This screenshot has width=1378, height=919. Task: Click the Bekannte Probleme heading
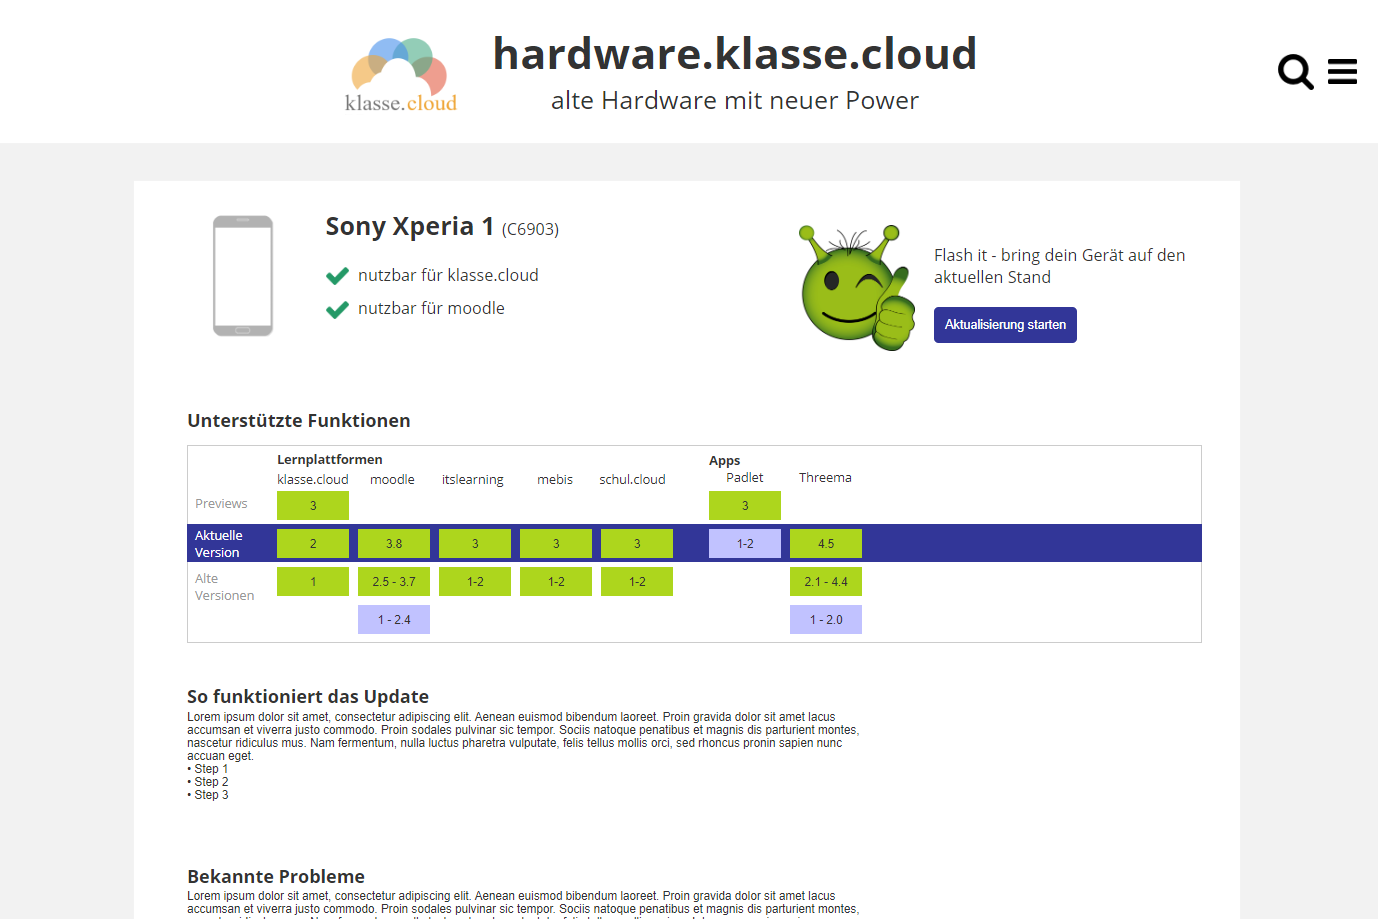pyautogui.click(x=276, y=877)
